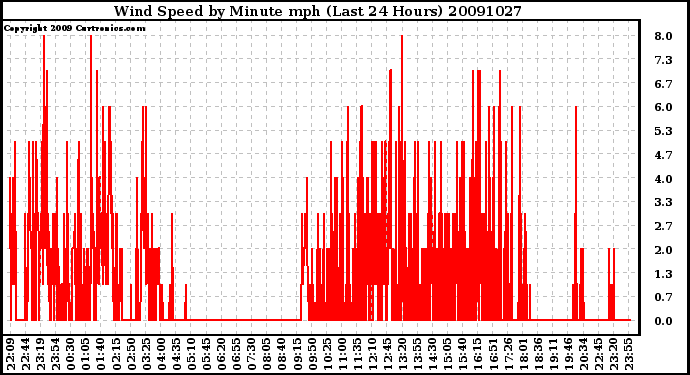Select the 05:45 time label

click(x=206, y=354)
